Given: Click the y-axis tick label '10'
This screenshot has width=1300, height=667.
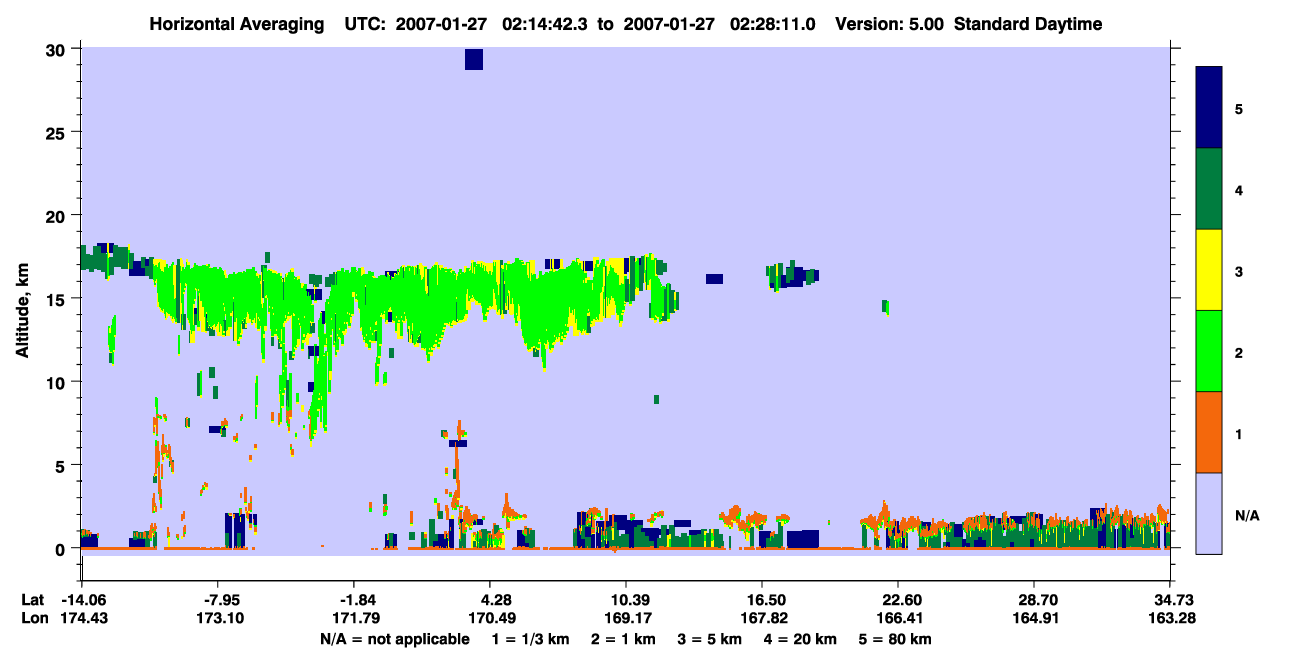Looking at the screenshot, I should tap(57, 382).
